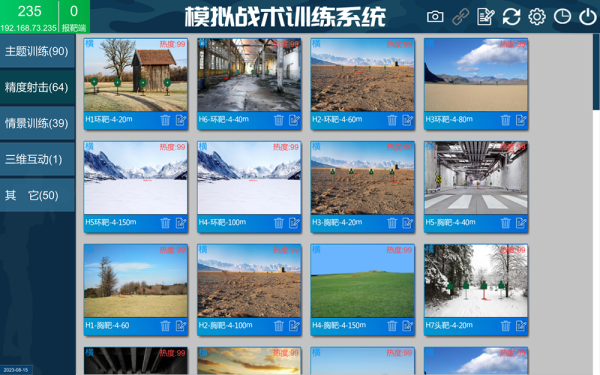Open the H4-胸靶-4-150m grass field thumbnail
The image size is (600, 375).
(362, 281)
